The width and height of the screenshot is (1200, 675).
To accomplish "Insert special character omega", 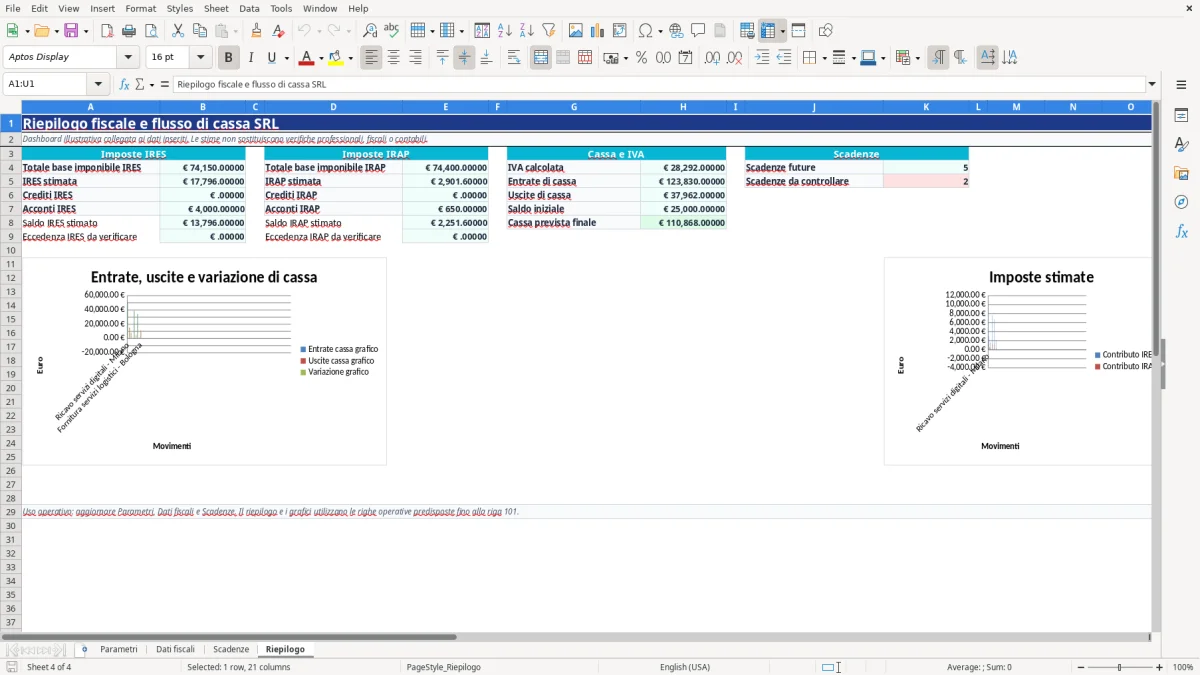I will pos(645,31).
